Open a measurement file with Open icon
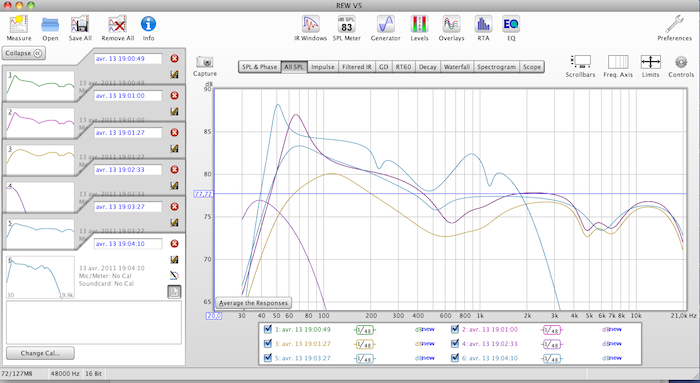700x383 pixels. click(x=50, y=24)
